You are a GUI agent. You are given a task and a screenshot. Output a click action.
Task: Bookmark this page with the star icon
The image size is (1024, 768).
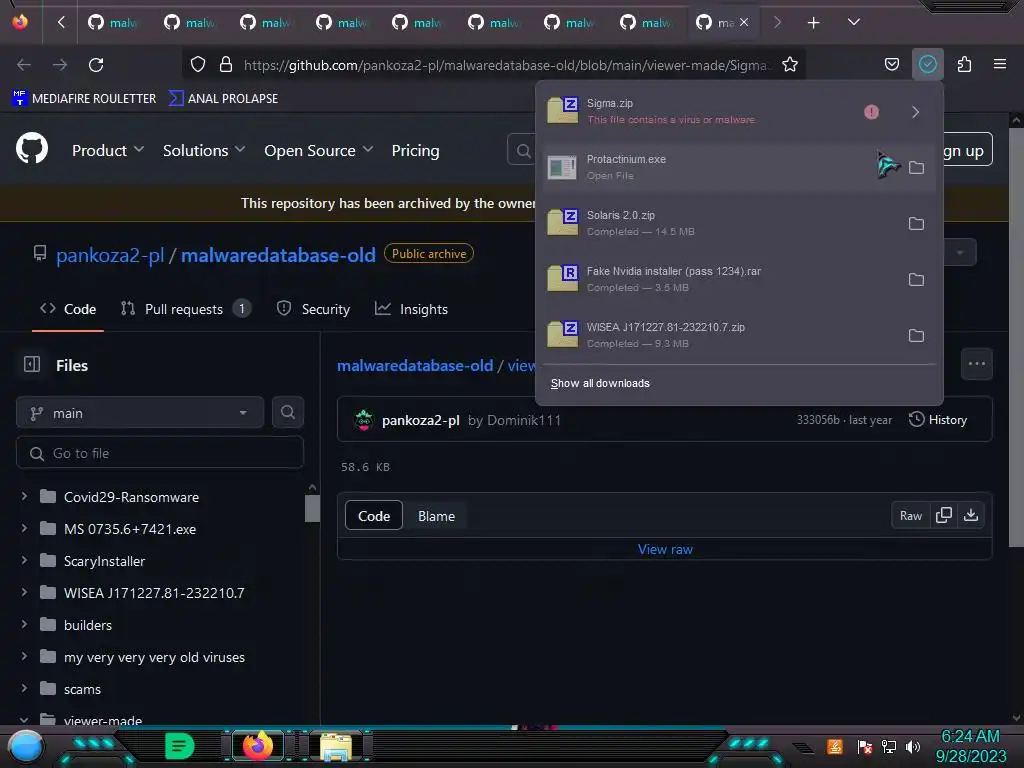[x=790, y=65]
